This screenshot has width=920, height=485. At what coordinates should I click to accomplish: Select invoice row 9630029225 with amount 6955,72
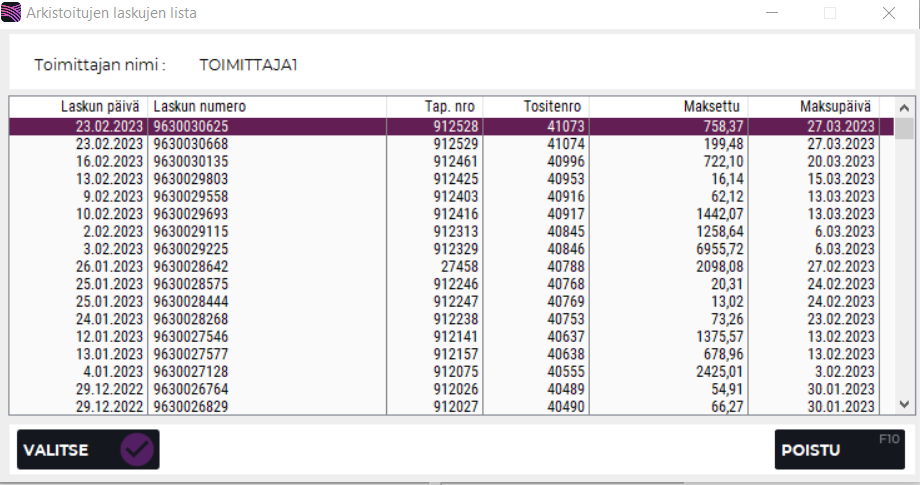[191, 249]
